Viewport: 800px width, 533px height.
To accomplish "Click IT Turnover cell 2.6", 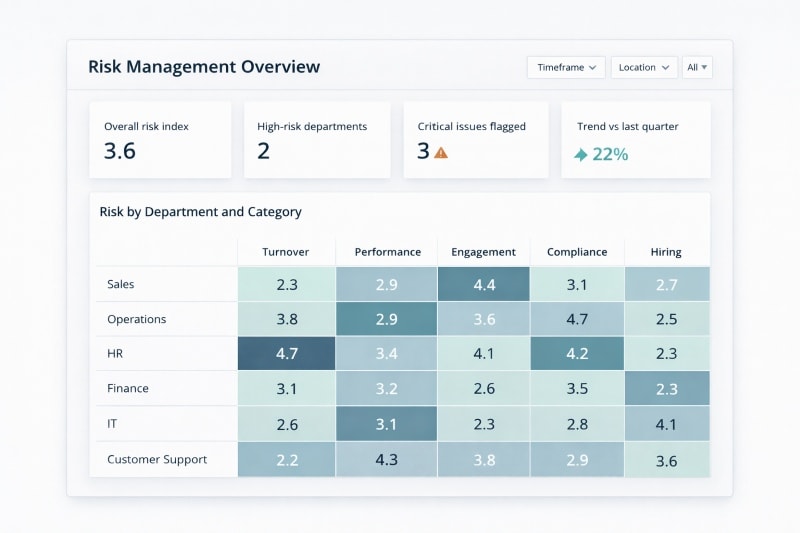I will coord(287,424).
